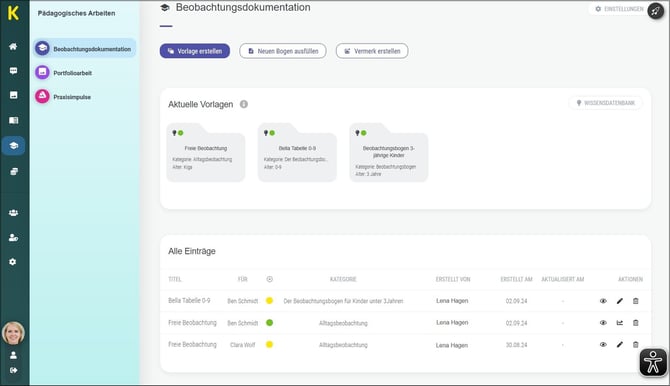
Task: Click the 30.08.24 creation date cell
Action: pyautogui.click(x=516, y=345)
